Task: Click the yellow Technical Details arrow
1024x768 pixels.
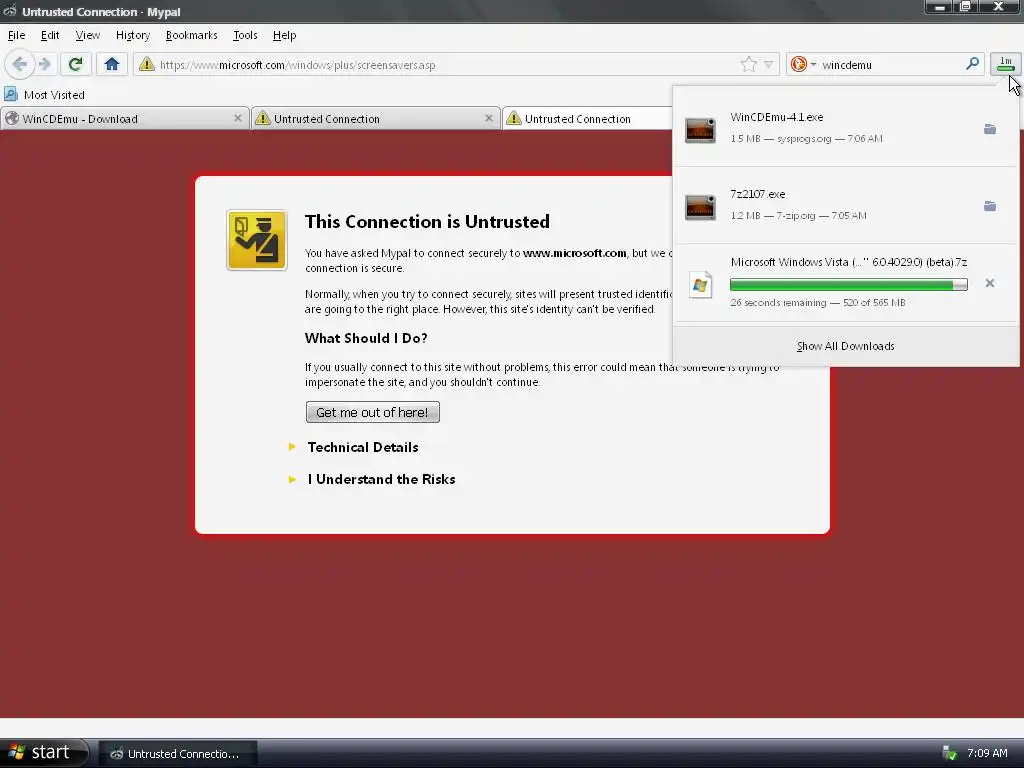Action: 292,447
